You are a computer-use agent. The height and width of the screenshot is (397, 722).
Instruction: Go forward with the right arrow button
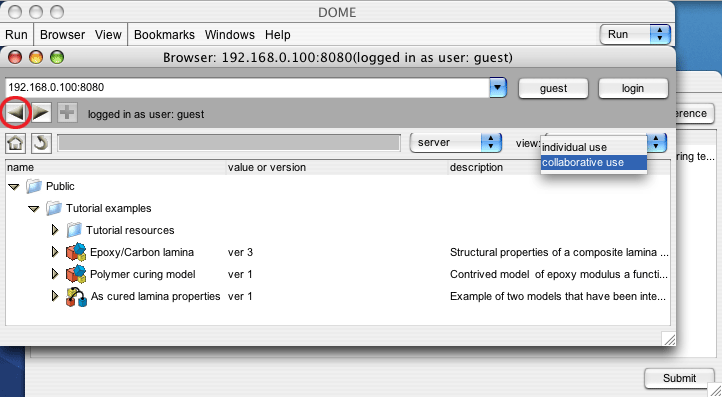tap(41, 113)
